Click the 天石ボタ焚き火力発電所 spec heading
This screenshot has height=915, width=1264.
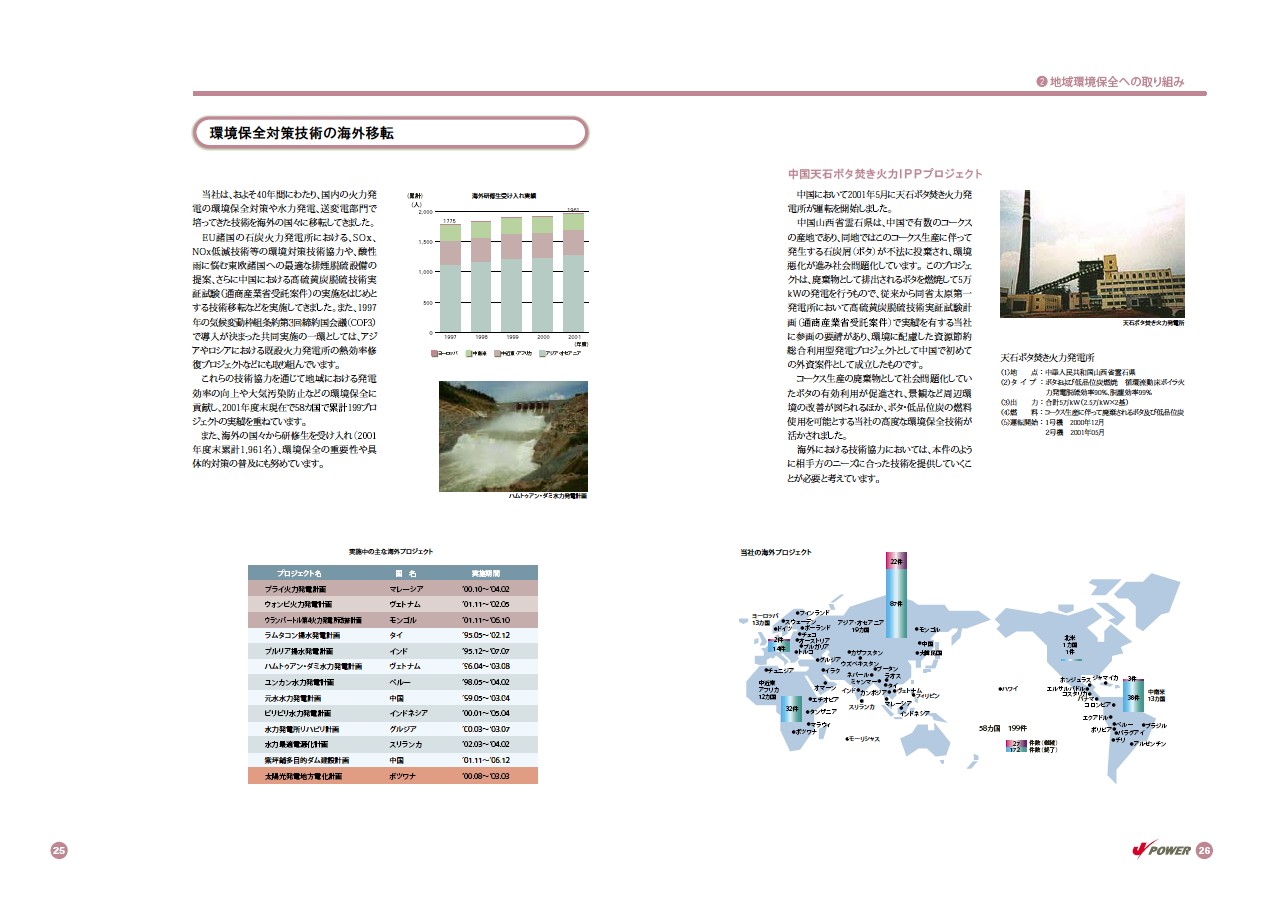(1047, 357)
